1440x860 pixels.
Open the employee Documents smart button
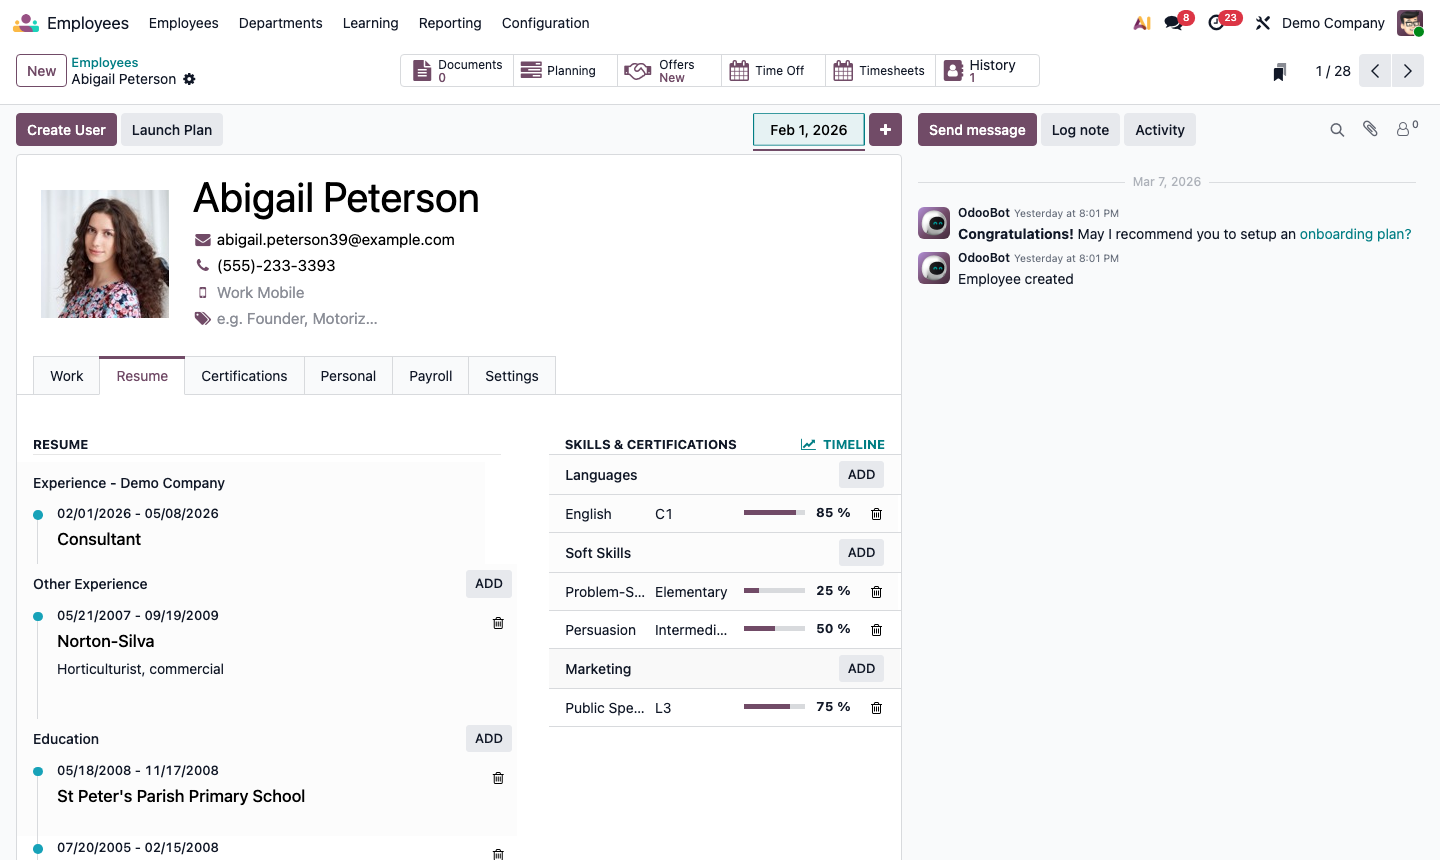[x=457, y=70]
